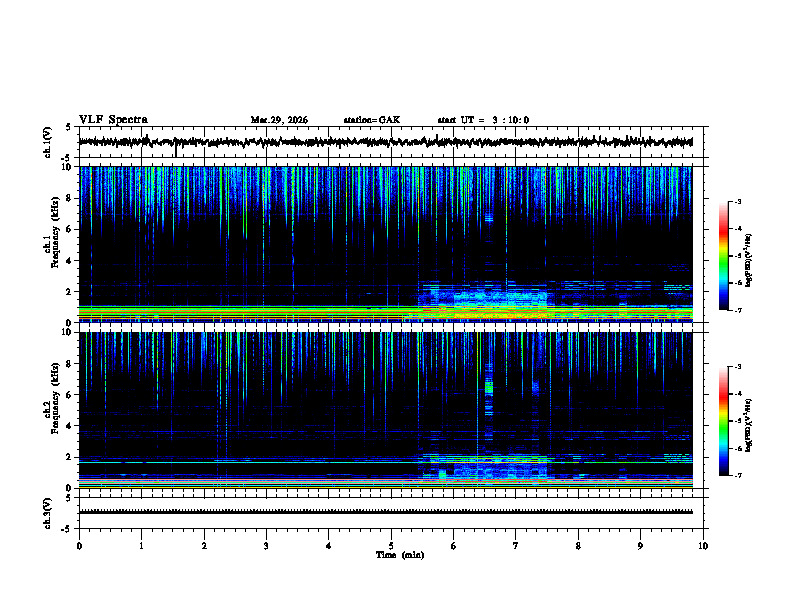Click the "-3" tick on upper color bar

click(737, 201)
